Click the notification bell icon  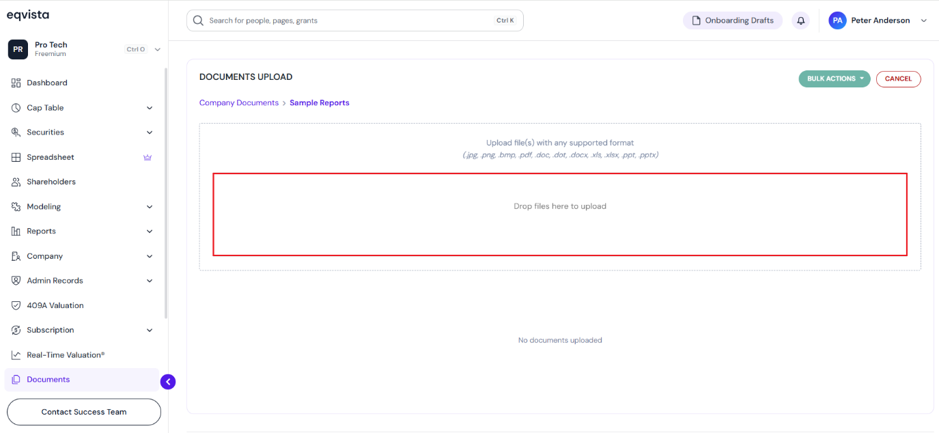[801, 20]
